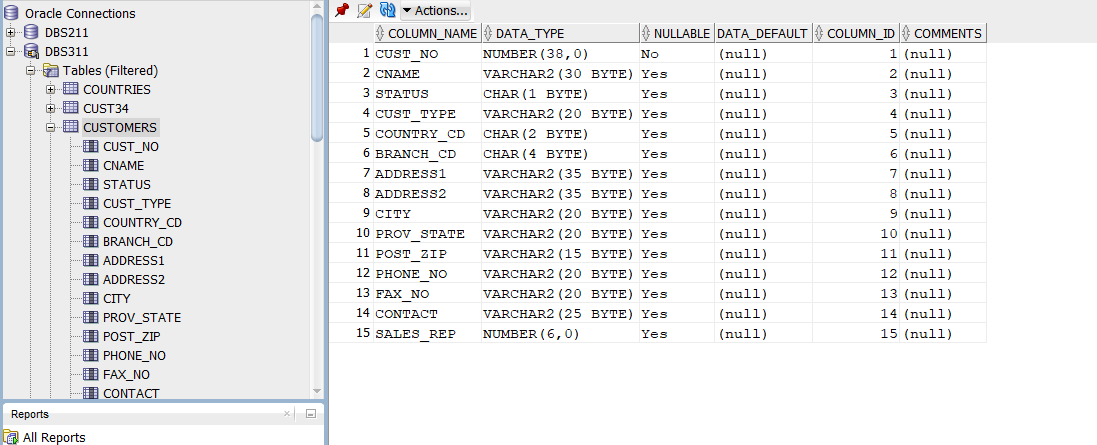This screenshot has width=1097, height=445.
Task: Click scrollbar down arrow in connections tree
Action: point(317,391)
